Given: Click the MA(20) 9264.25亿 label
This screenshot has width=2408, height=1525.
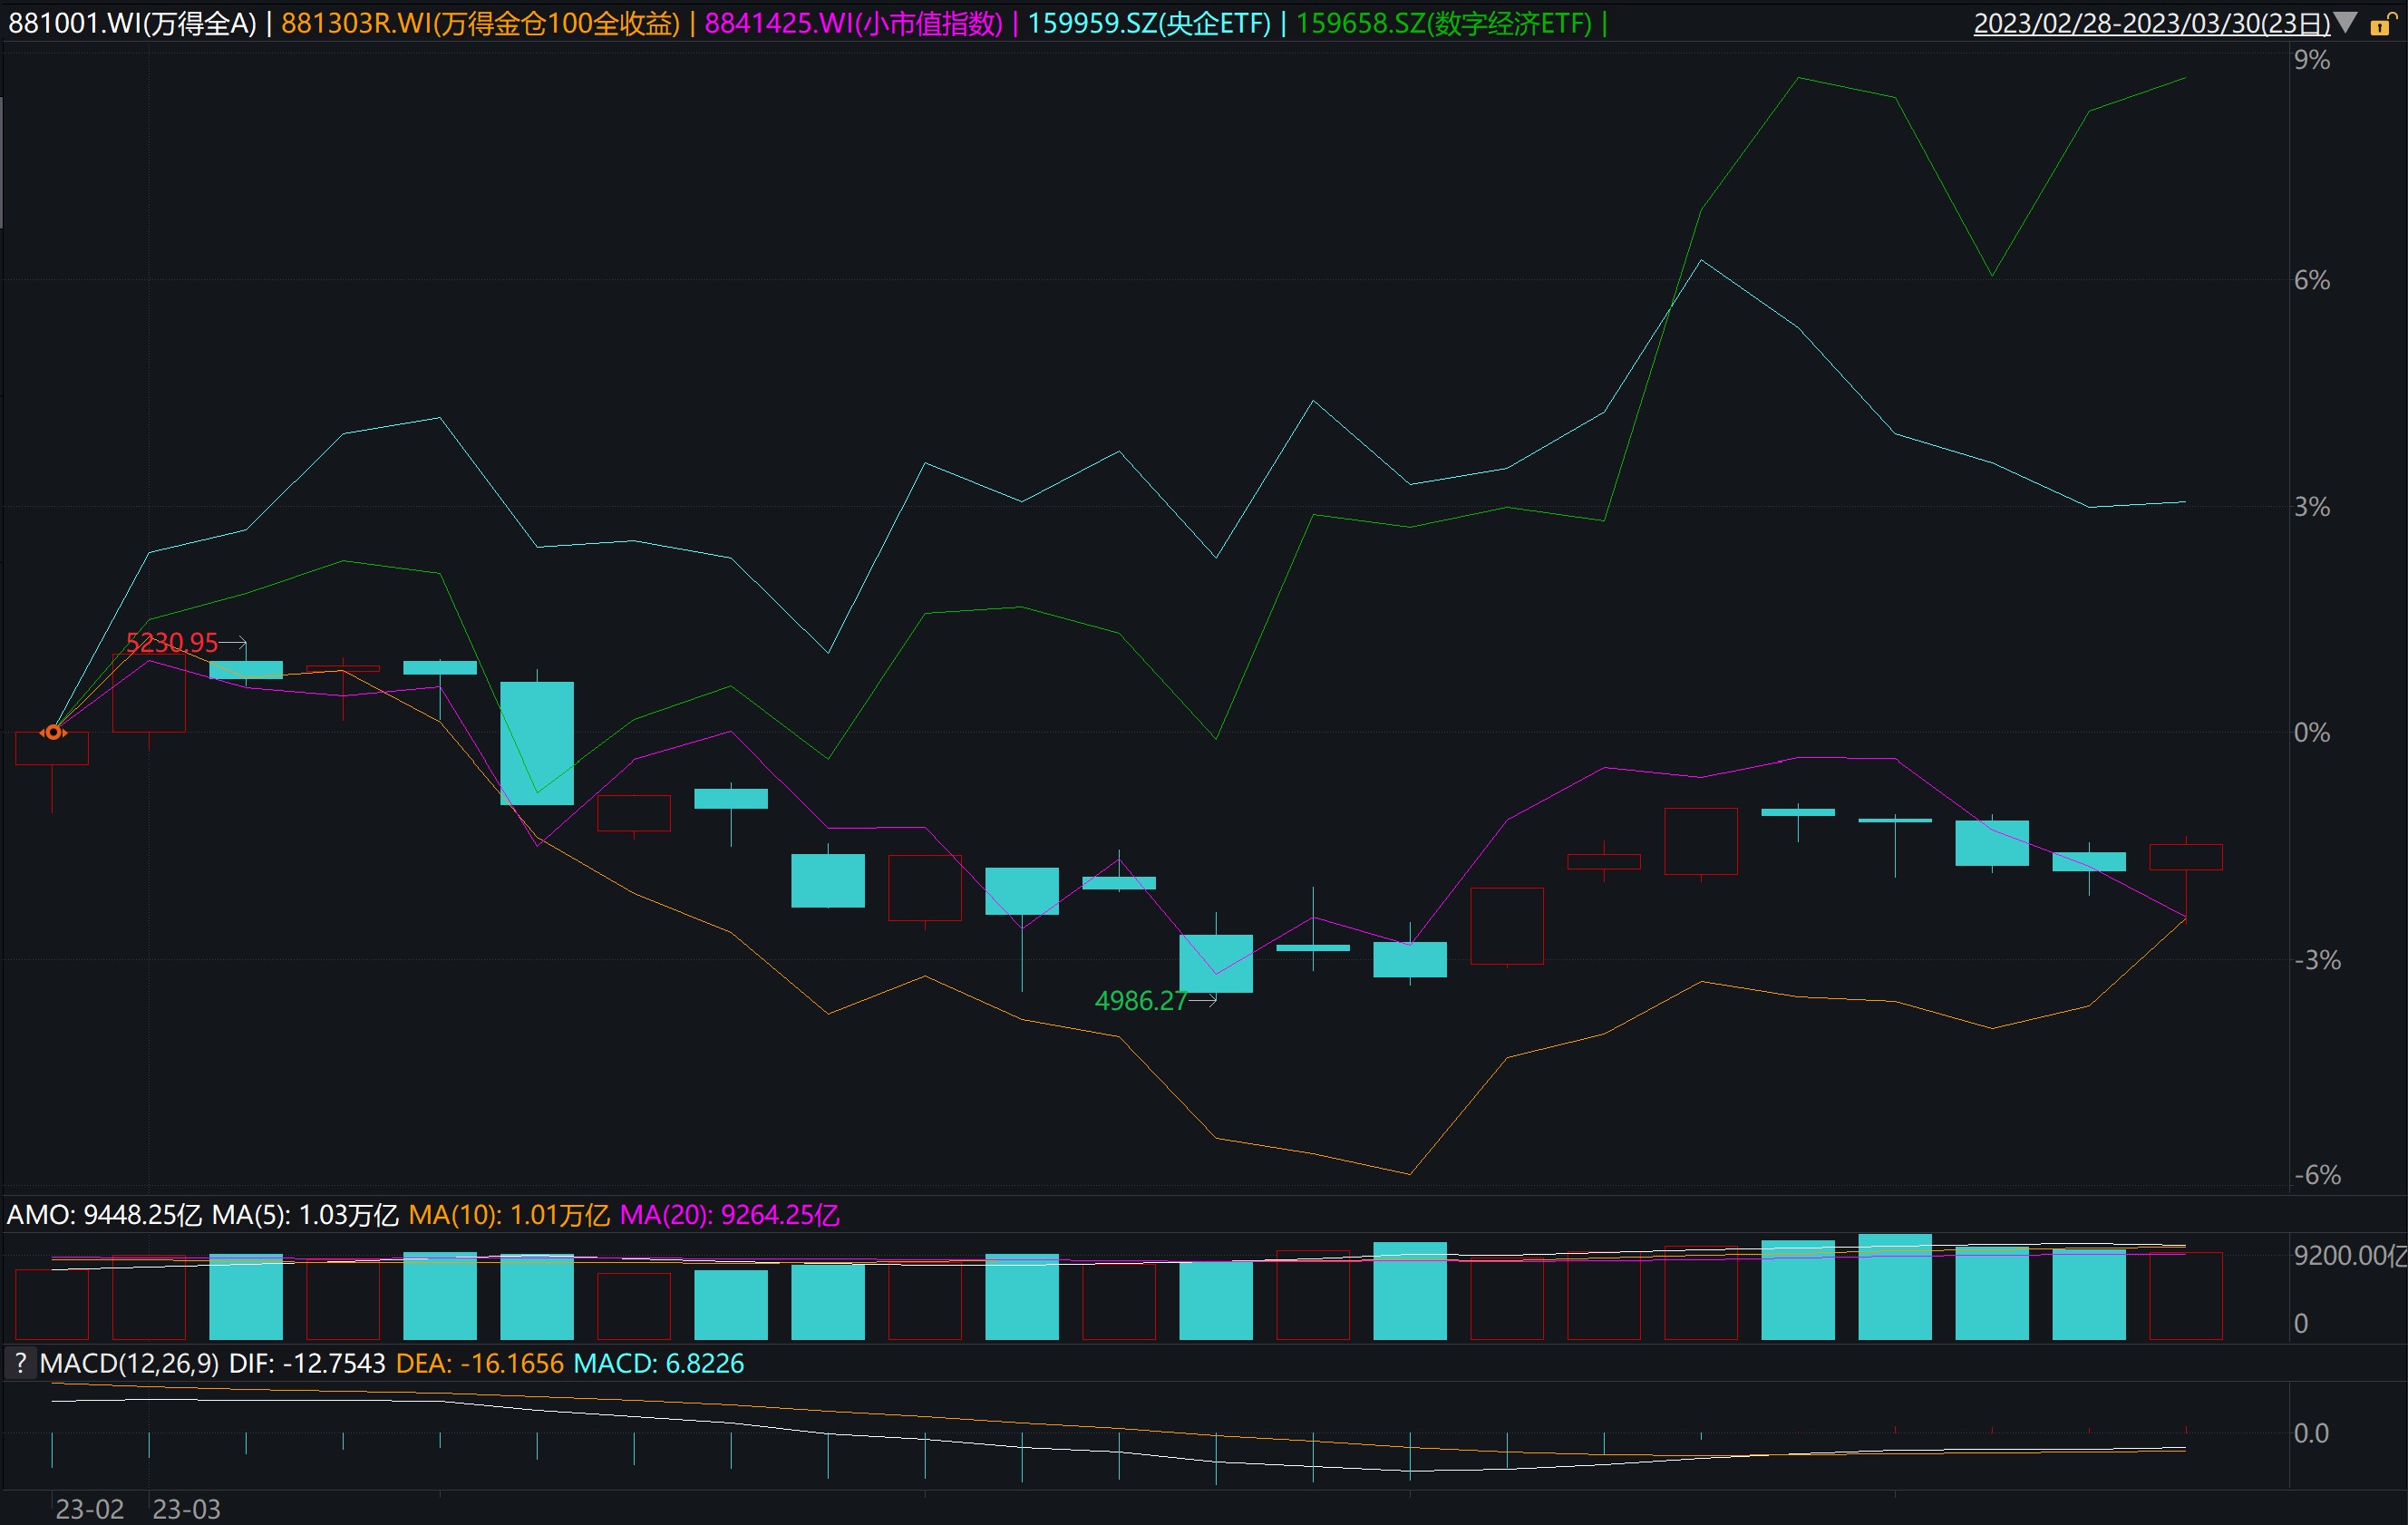Looking at the screenshot, I should point(729,1215).
